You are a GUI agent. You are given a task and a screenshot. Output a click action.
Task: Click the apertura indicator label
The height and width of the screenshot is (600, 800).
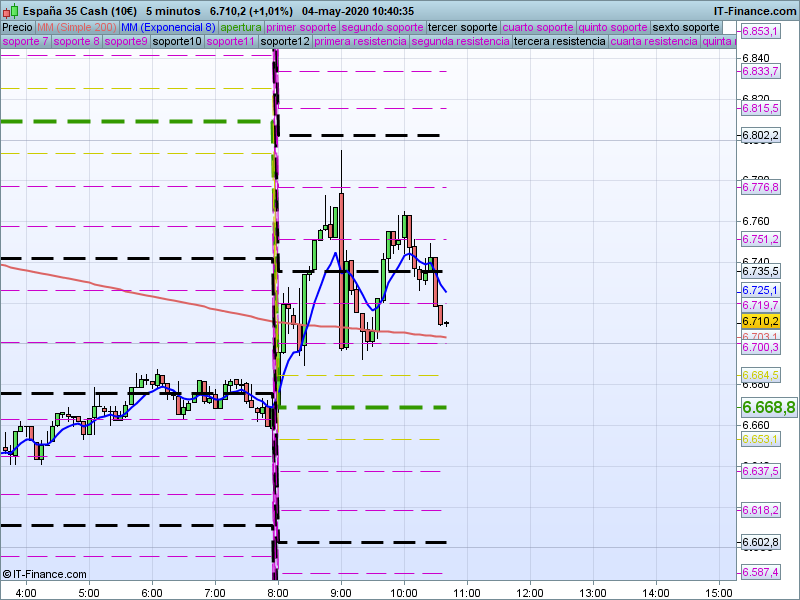tap(241, 27)
